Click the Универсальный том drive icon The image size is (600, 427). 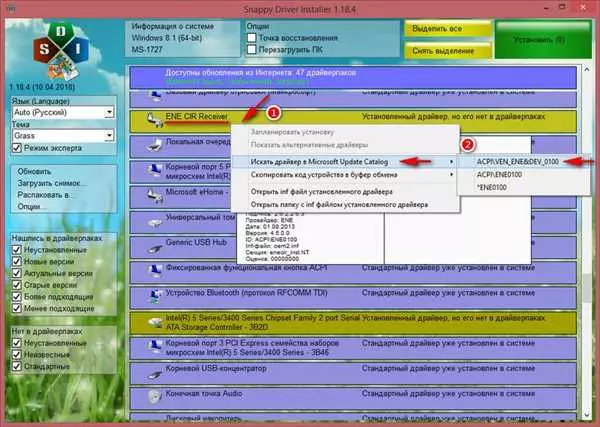click(155, 222)
